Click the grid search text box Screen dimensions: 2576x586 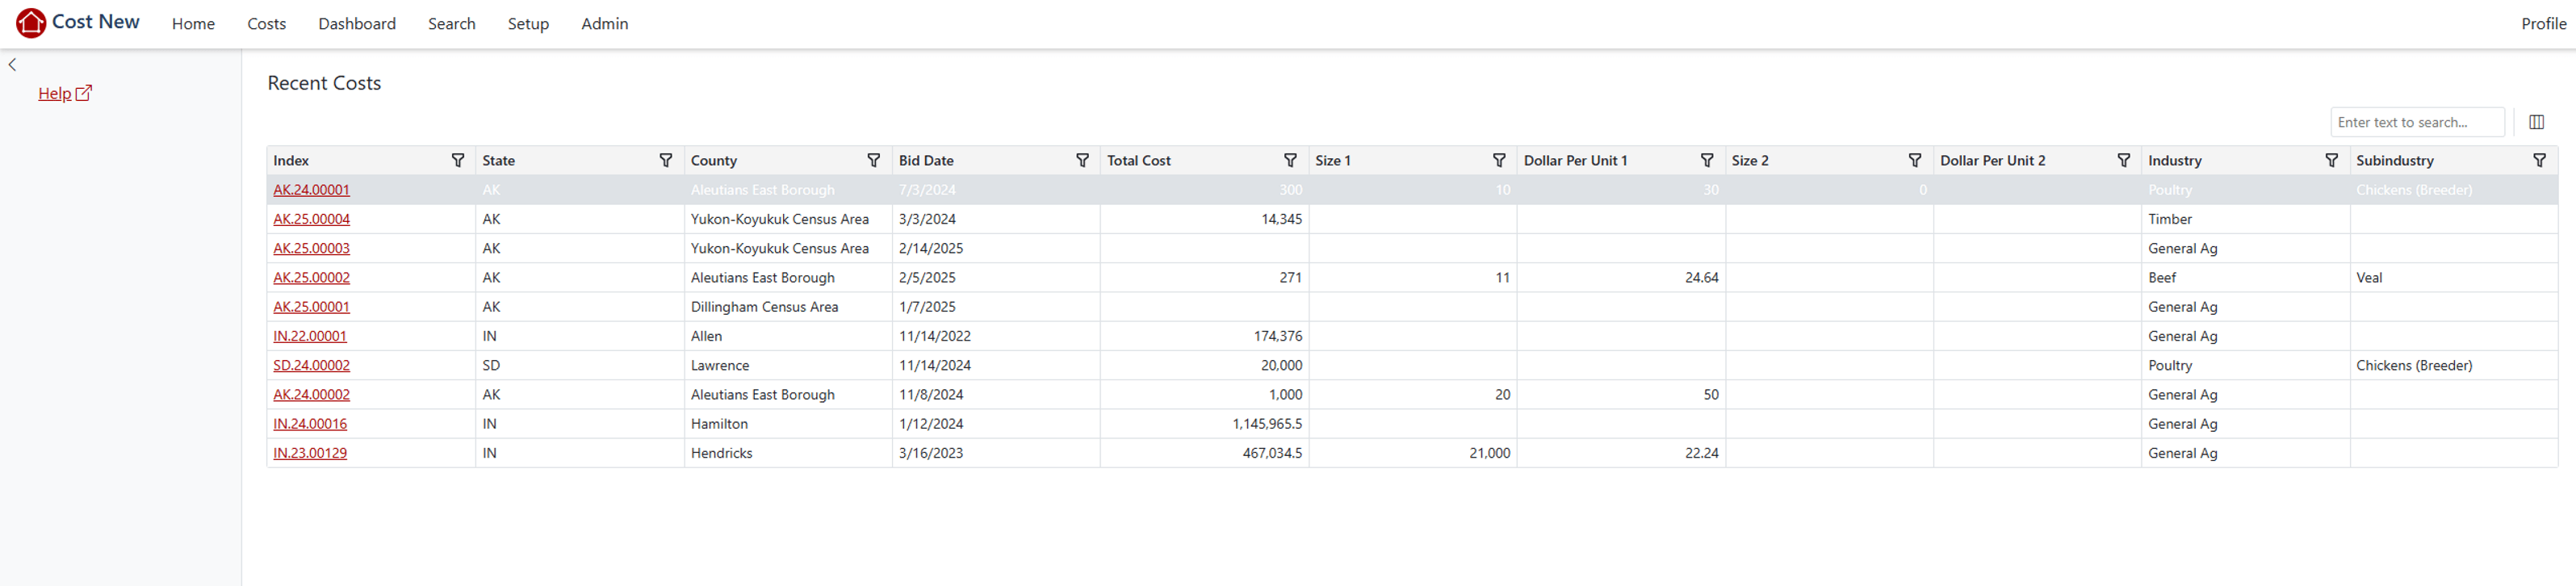click(2415, 122)
